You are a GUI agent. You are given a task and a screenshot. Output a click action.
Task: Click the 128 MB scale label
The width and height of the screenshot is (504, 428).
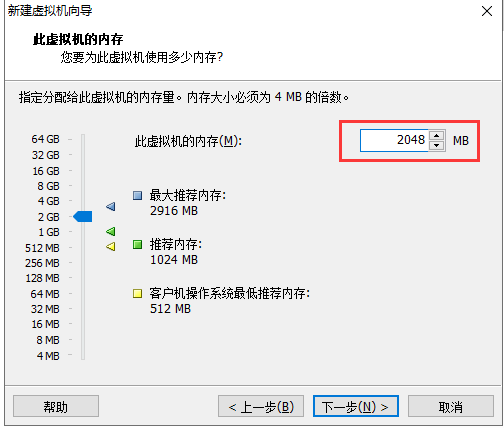[43, 278]
